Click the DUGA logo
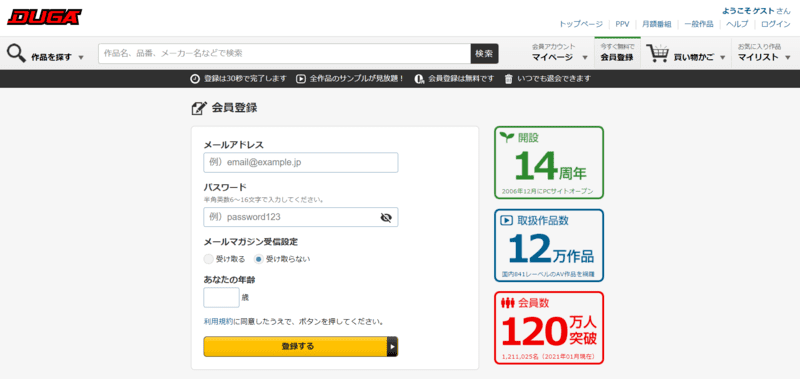 pos(44,17)
